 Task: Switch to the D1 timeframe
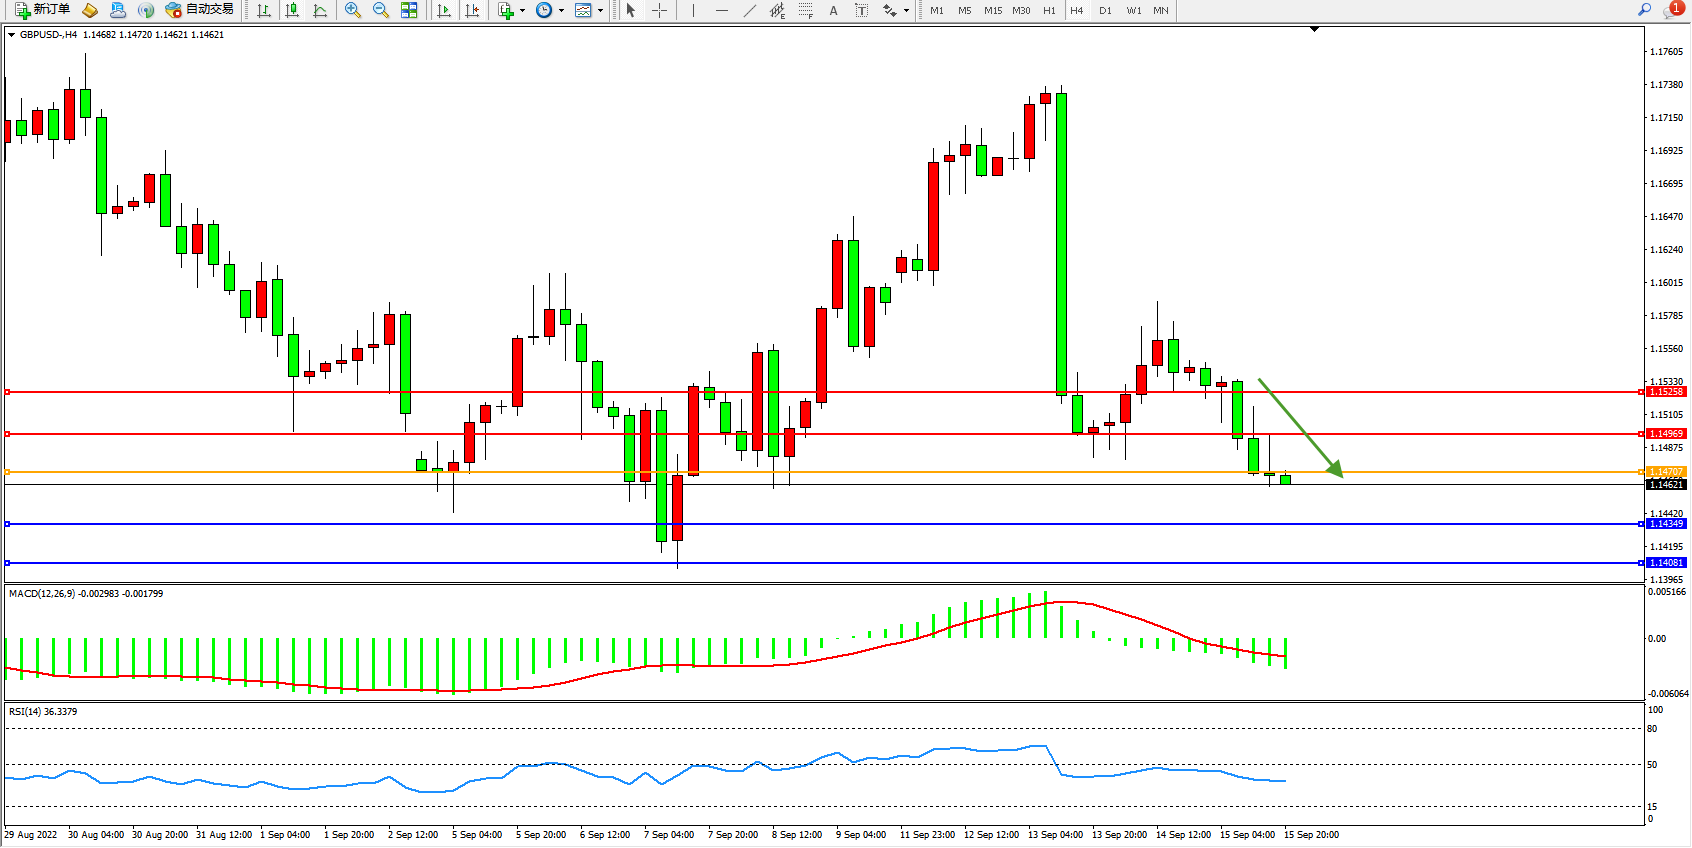coord(1105,10)
